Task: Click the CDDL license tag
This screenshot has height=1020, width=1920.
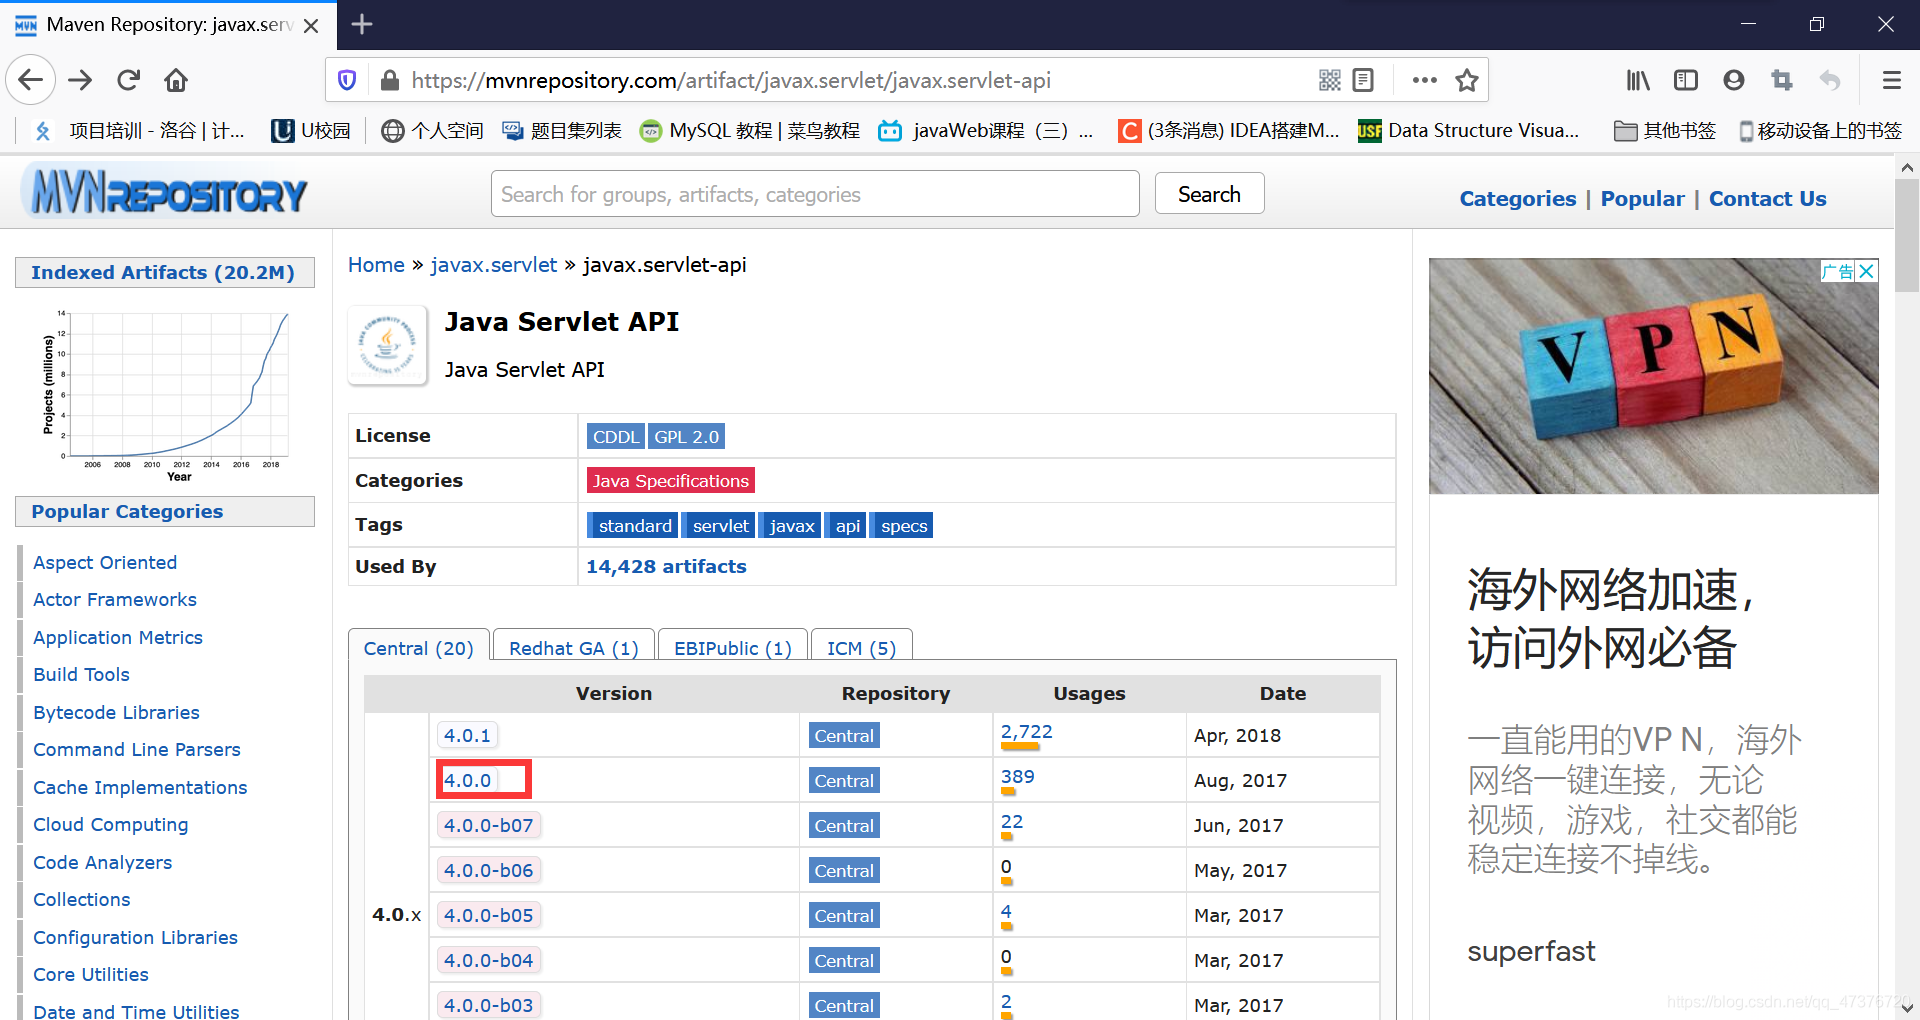Action: (615, 437)
